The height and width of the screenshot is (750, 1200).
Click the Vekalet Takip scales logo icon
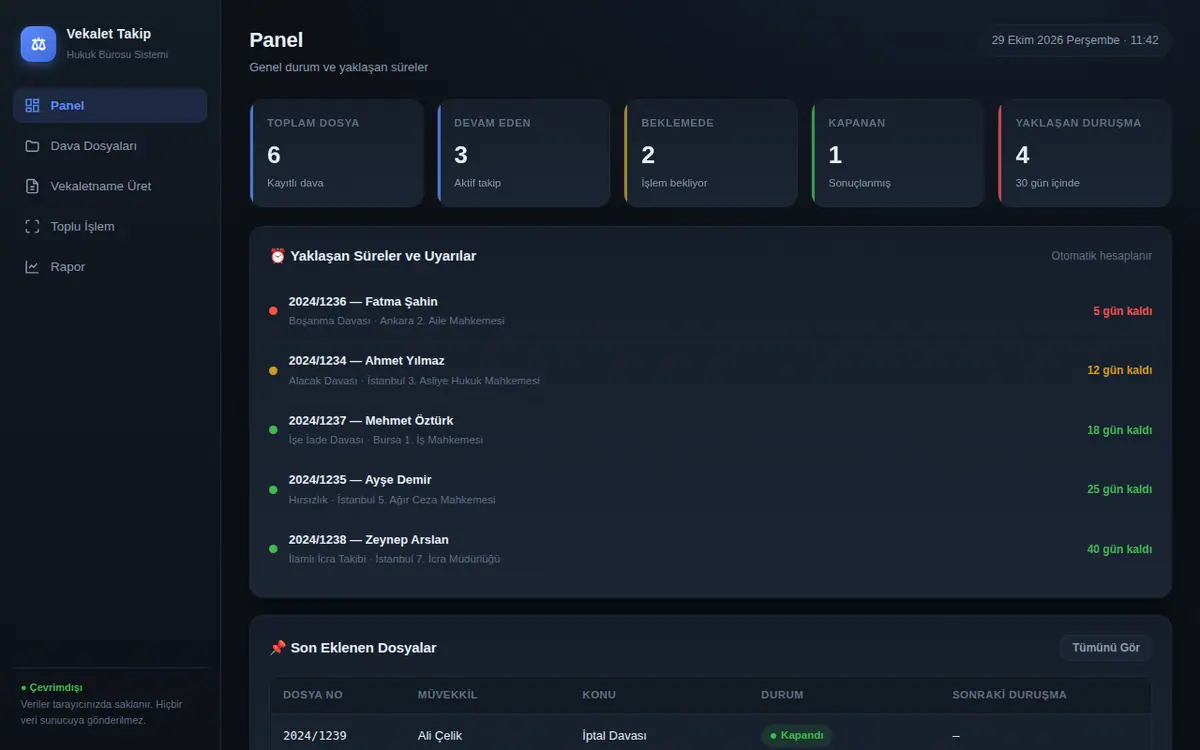pyautogui.click(x=38, y=44)
